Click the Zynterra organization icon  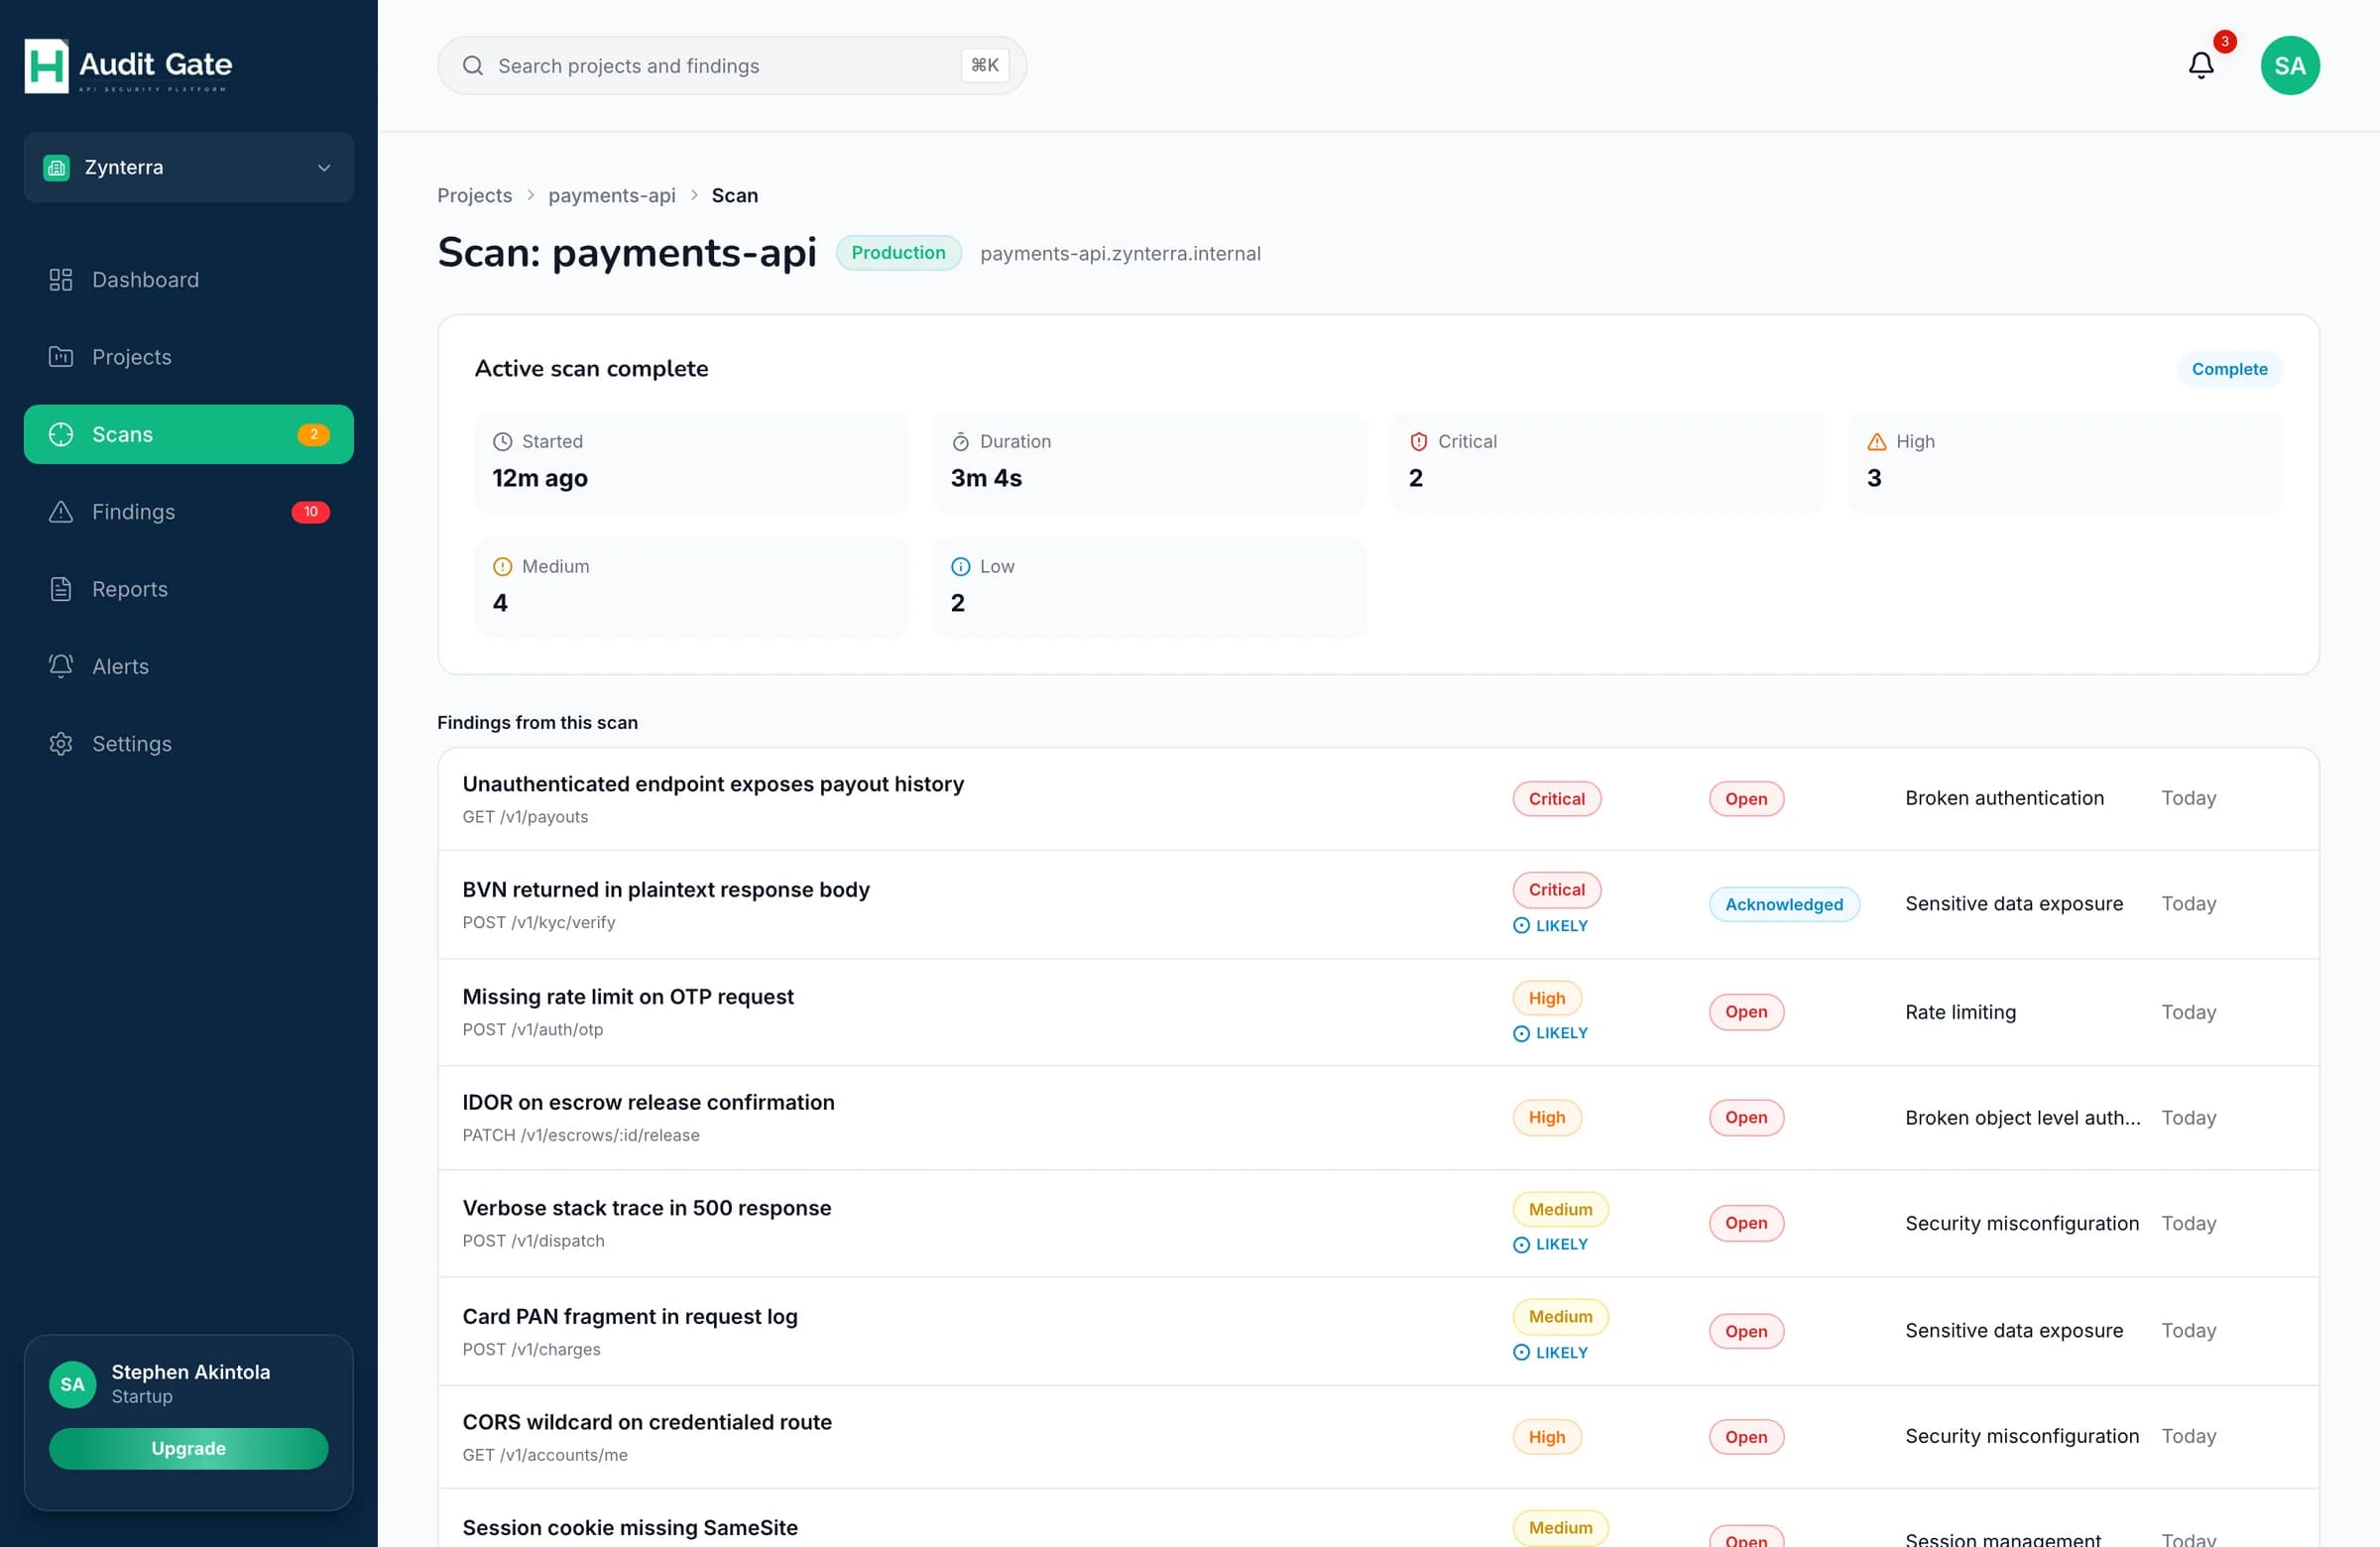coord(57,168)
